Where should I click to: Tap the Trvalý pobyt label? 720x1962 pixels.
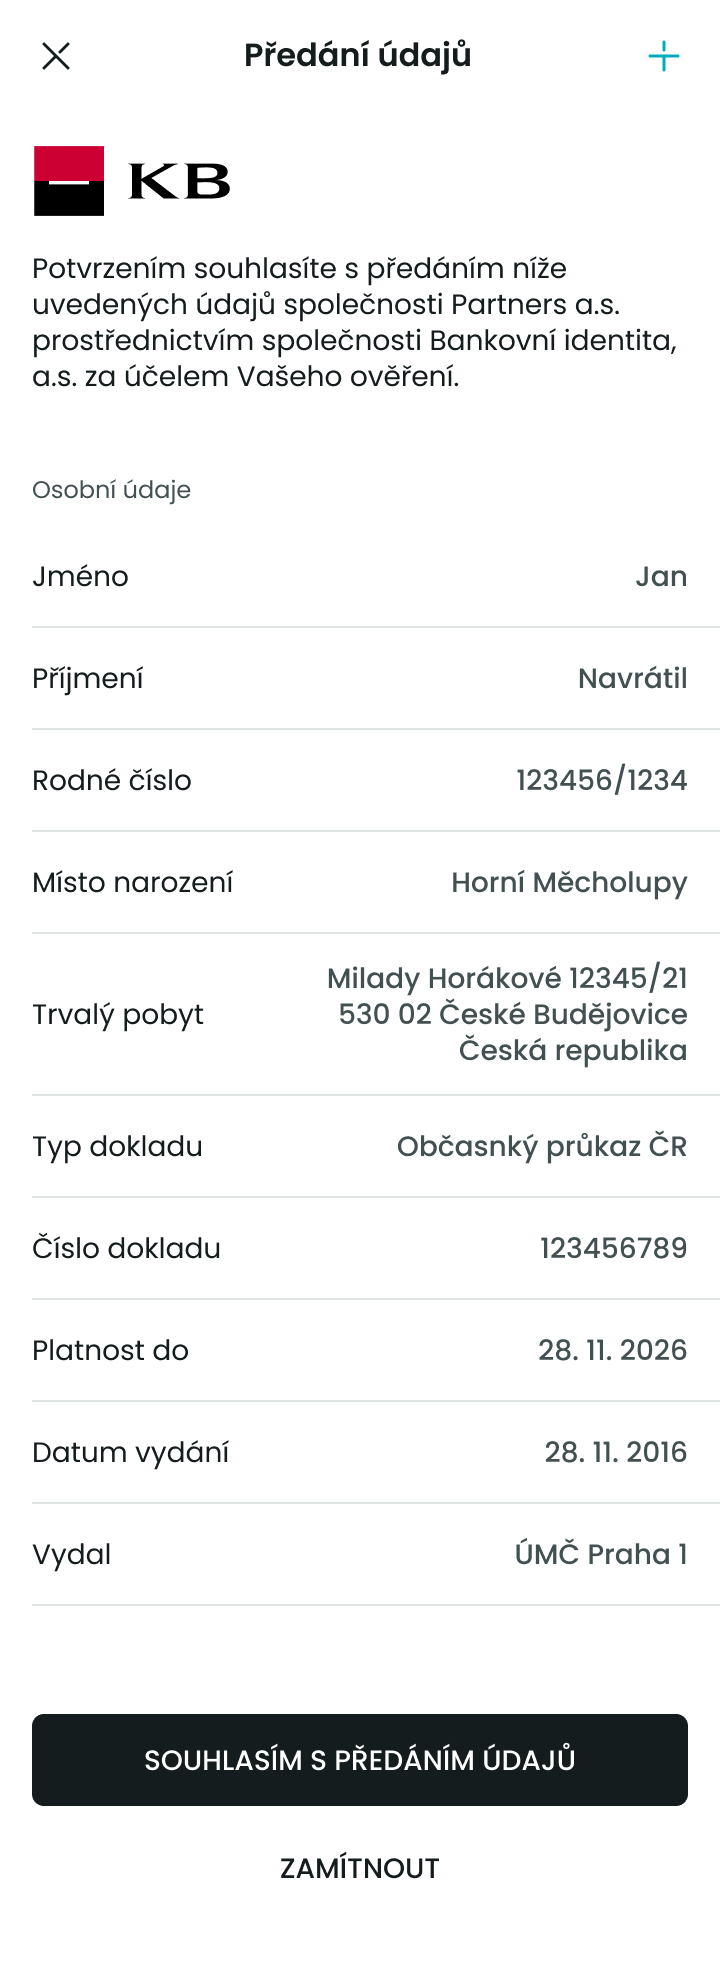118,1015
